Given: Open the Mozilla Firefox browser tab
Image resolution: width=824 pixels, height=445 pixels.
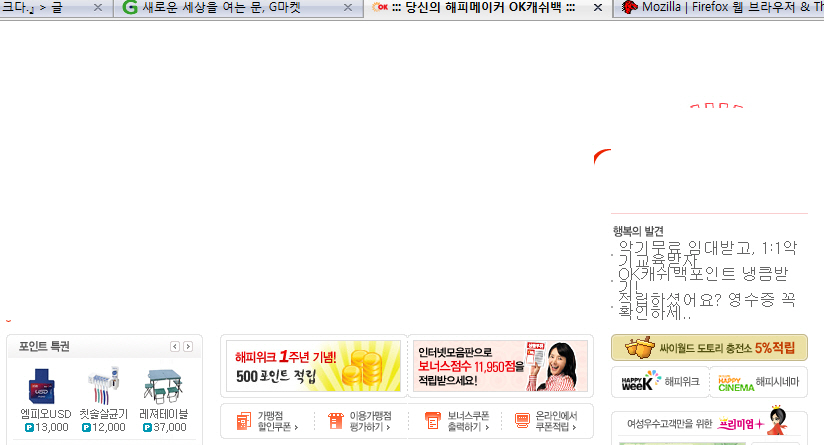Looking at the screenshot, I should click(x=719, y=8).
